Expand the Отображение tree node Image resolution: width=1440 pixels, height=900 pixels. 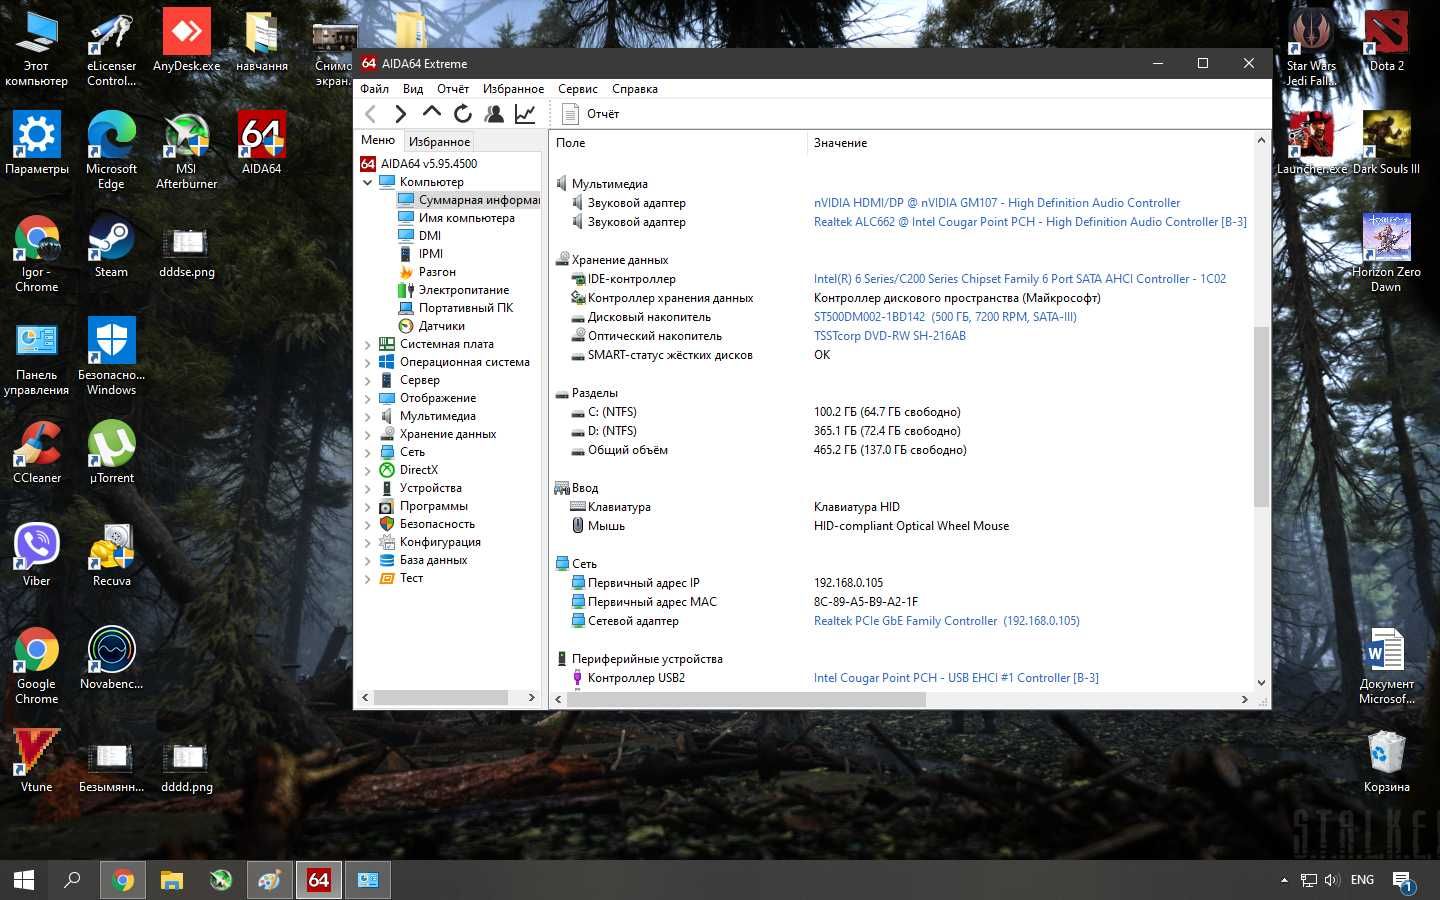(x=367, y=398)
